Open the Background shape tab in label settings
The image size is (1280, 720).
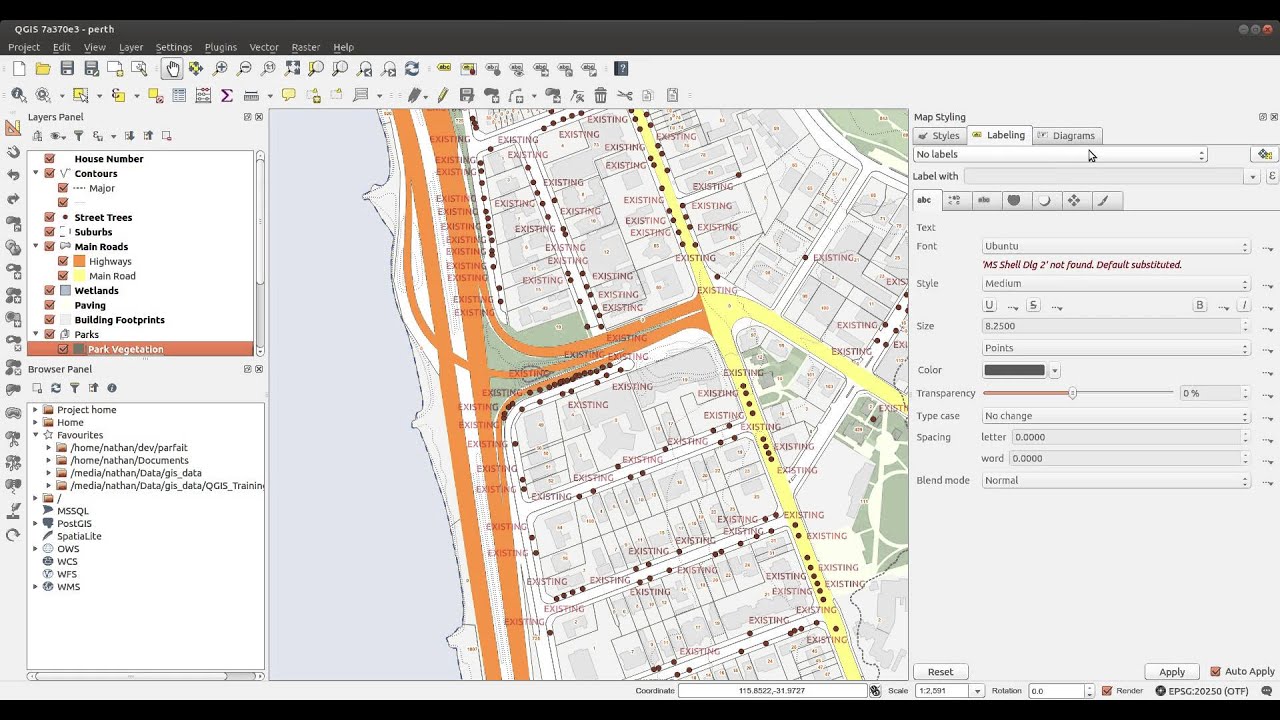coord(1014,200)
